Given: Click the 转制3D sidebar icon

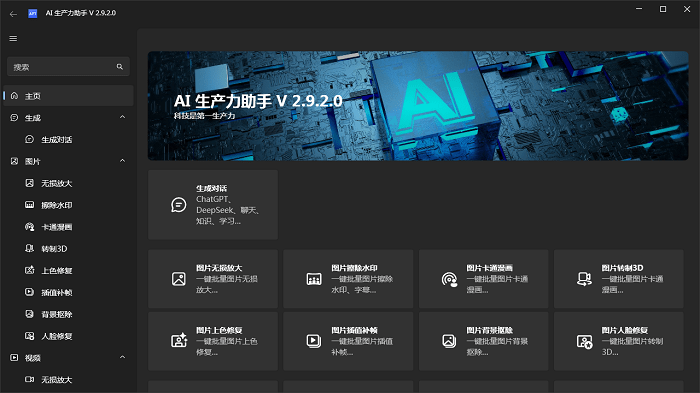Looking at the screenshot, I should (29, 248).
